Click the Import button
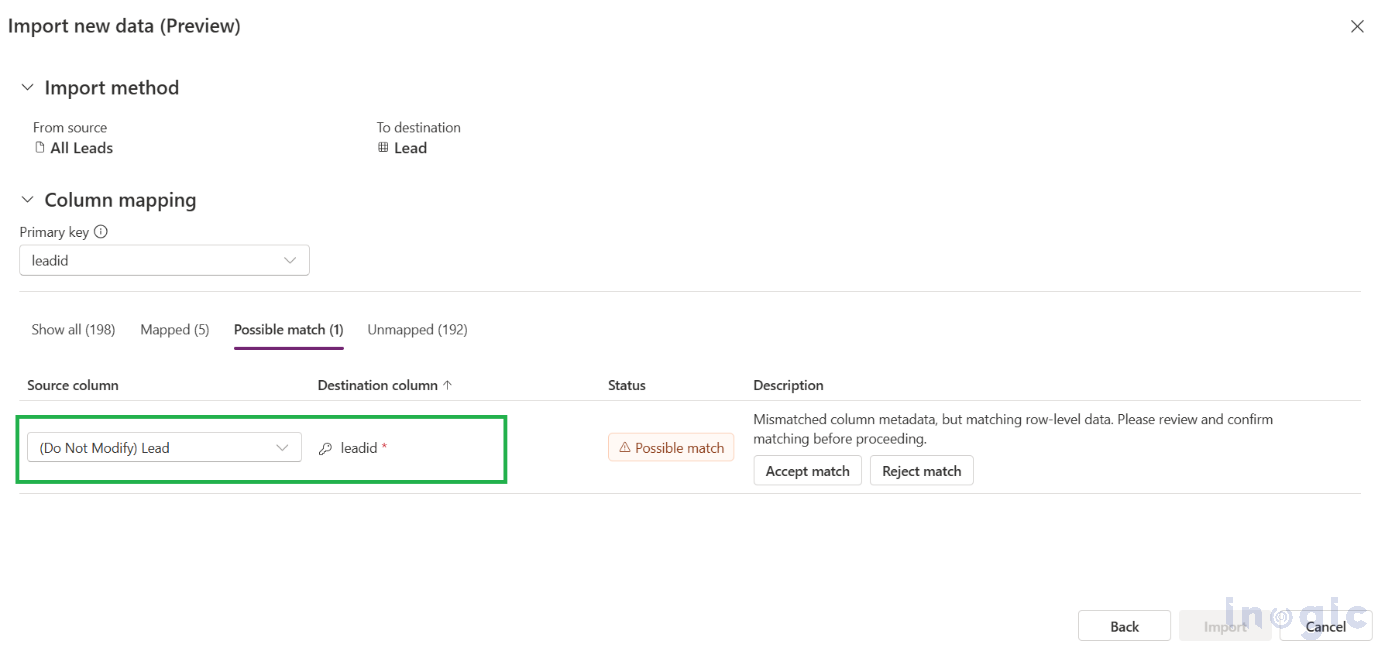 pyautogui.click(x=1225, y=626)
